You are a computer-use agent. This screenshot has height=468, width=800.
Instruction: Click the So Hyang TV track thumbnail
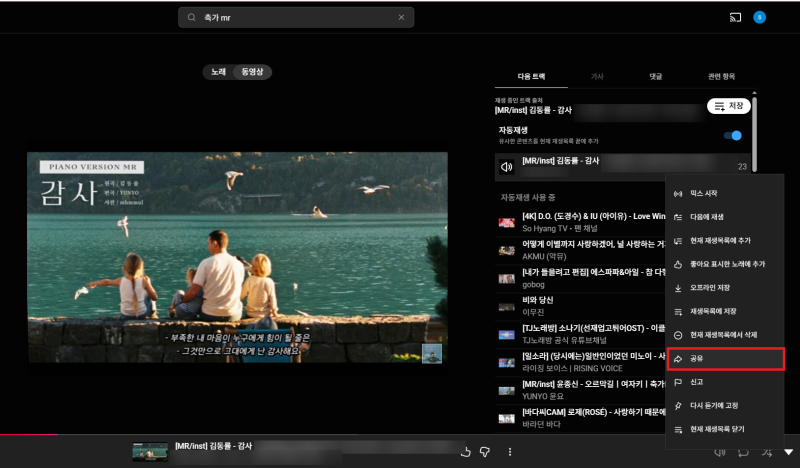tap(507, 223)
